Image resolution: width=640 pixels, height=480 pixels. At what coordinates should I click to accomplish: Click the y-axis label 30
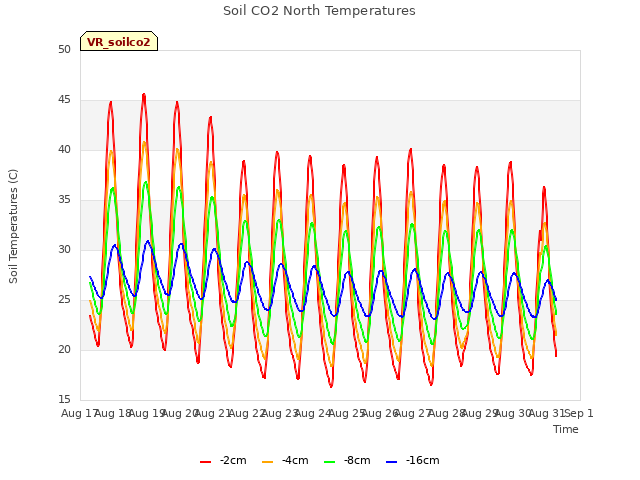(x=64, y=249)
